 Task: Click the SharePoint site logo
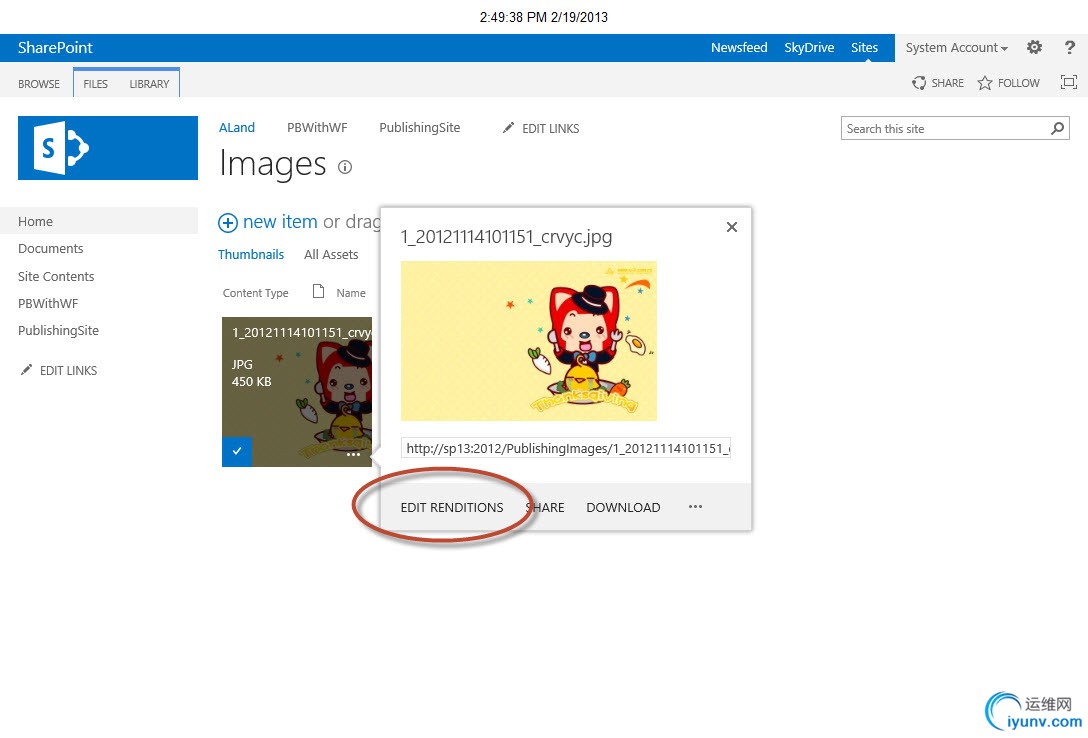coord(108,148)
